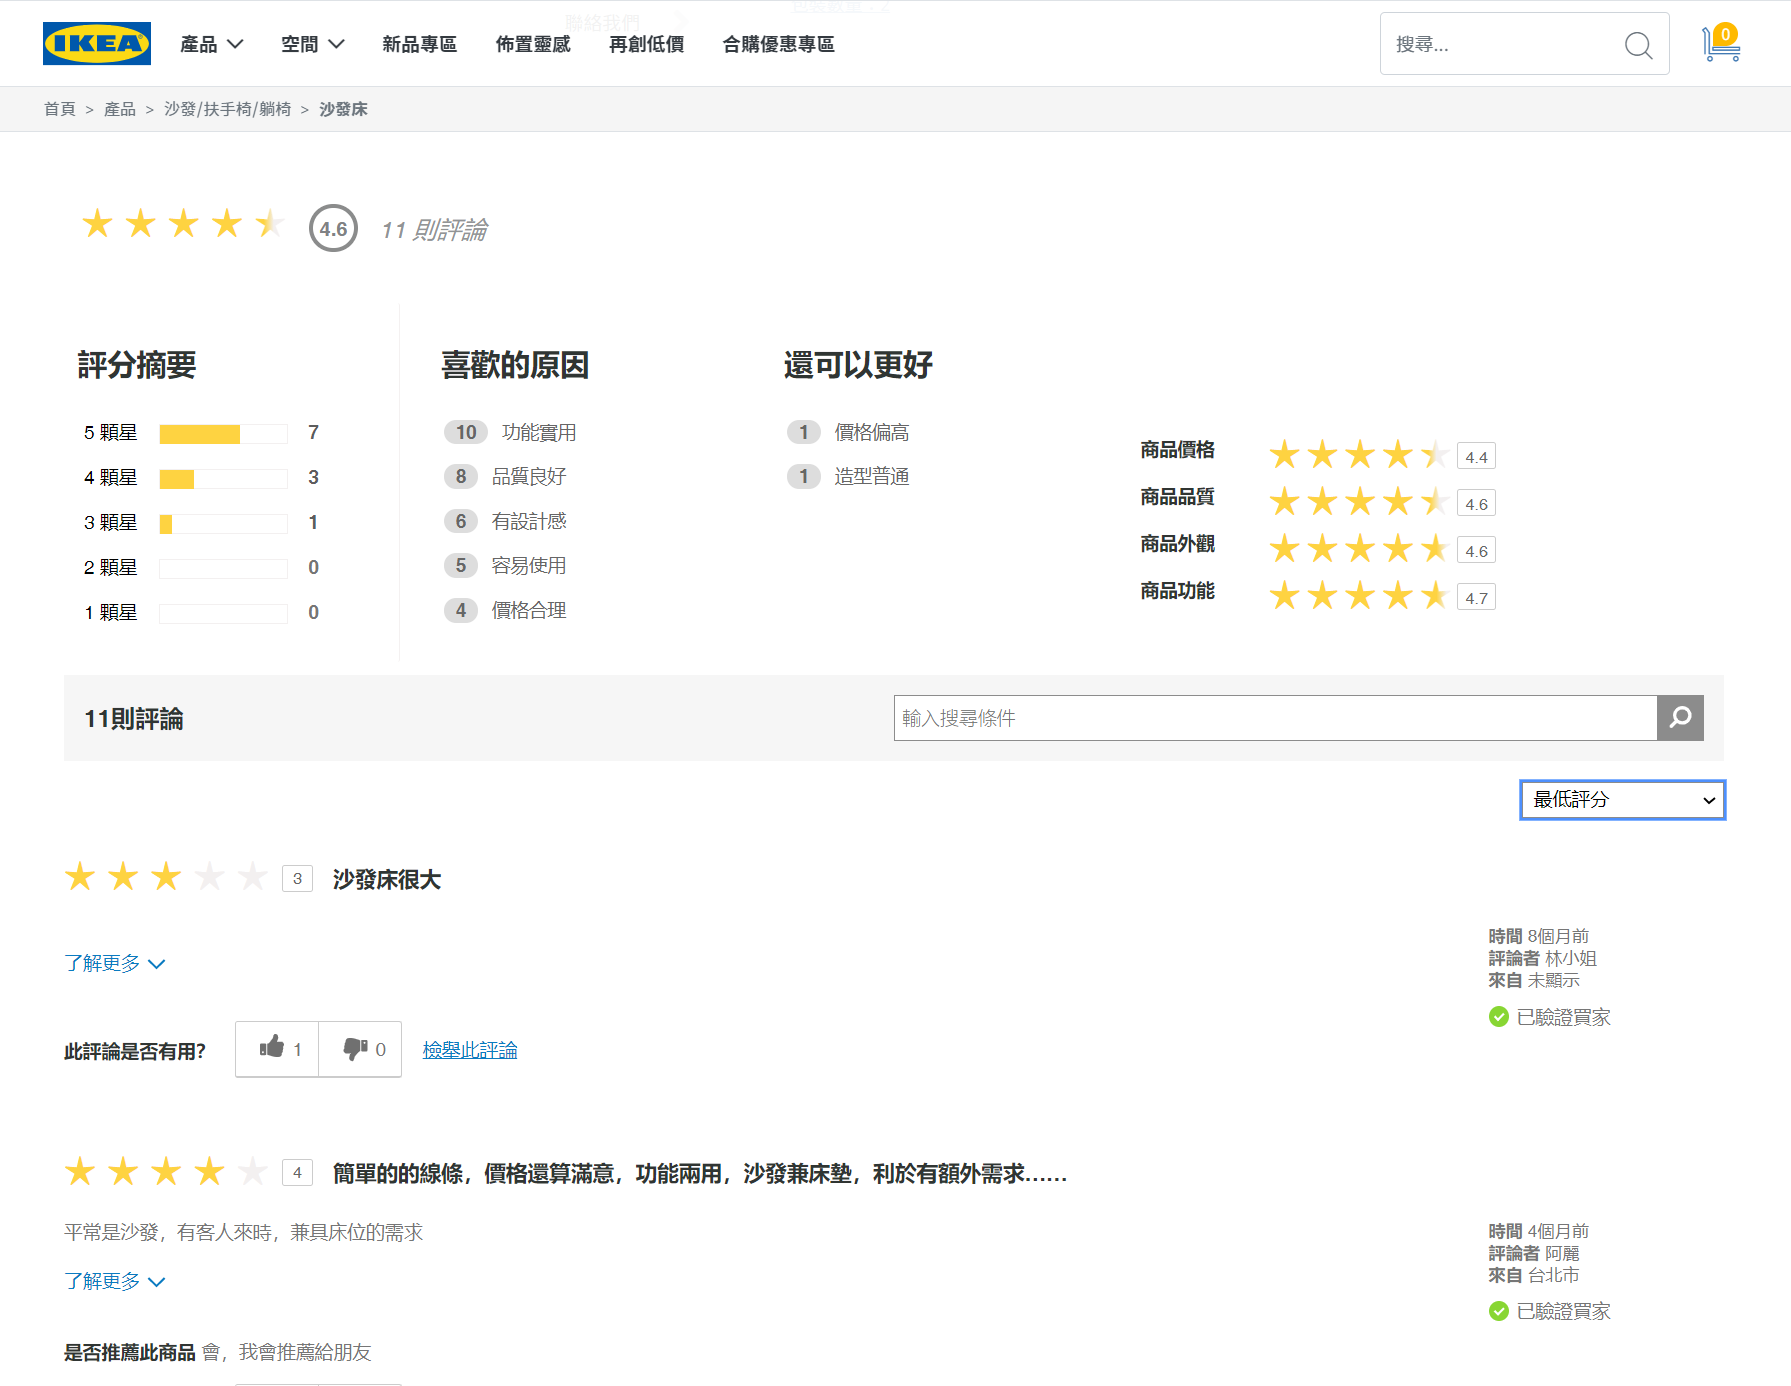
Task: Navigate to 沙發/扶手椅/躺椅 breadcrumb
Action: [x=227, y=109]
